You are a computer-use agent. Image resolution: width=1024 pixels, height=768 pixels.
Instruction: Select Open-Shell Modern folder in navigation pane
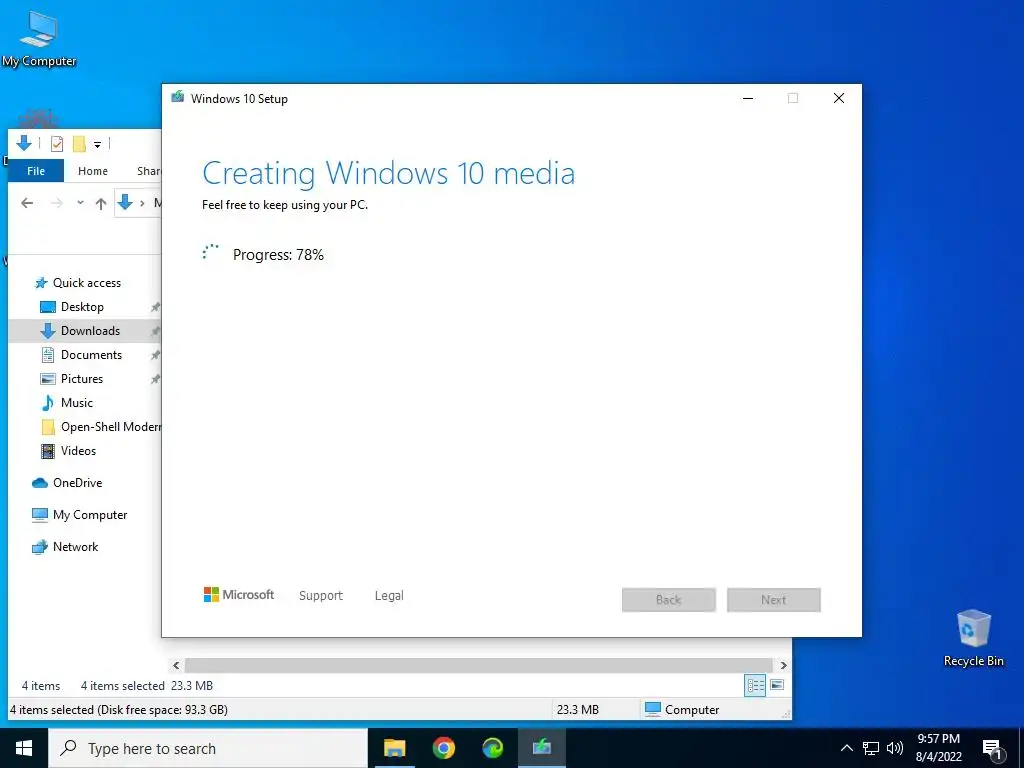[x=101, y=427]
